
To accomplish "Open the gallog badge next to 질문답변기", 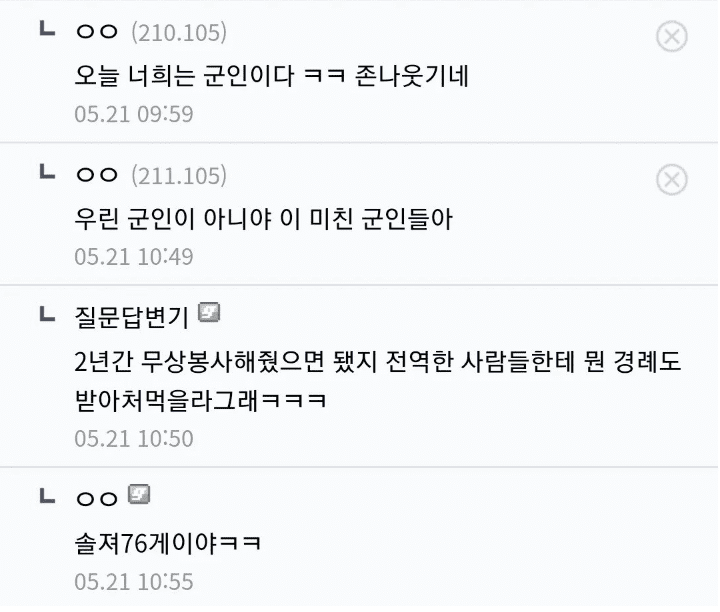I will coord(209,313).
